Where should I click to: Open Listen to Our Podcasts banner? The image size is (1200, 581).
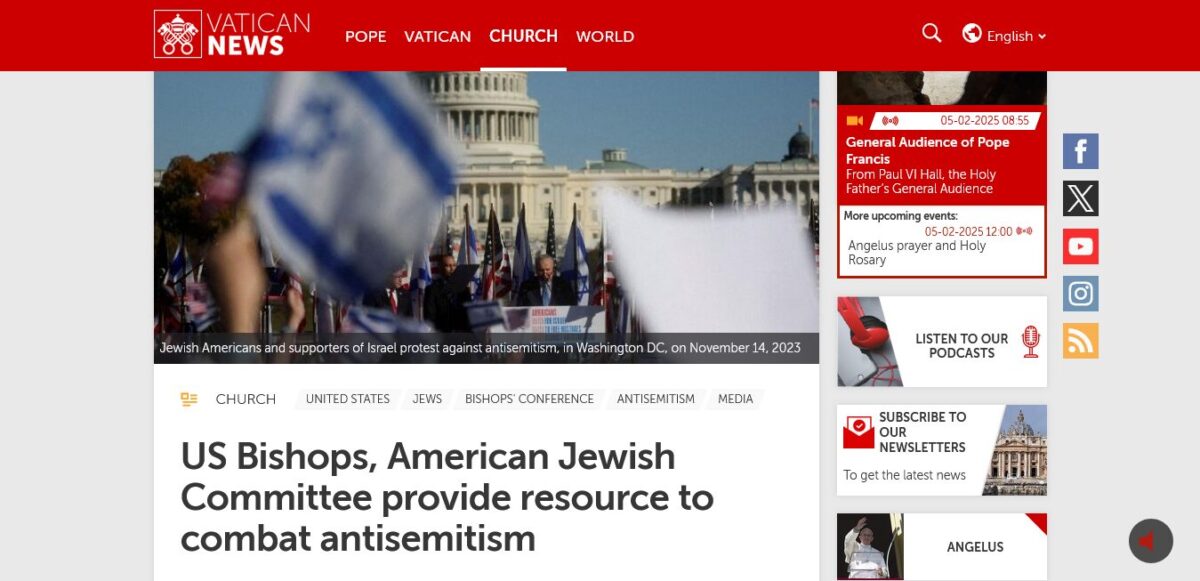point(942,342)
